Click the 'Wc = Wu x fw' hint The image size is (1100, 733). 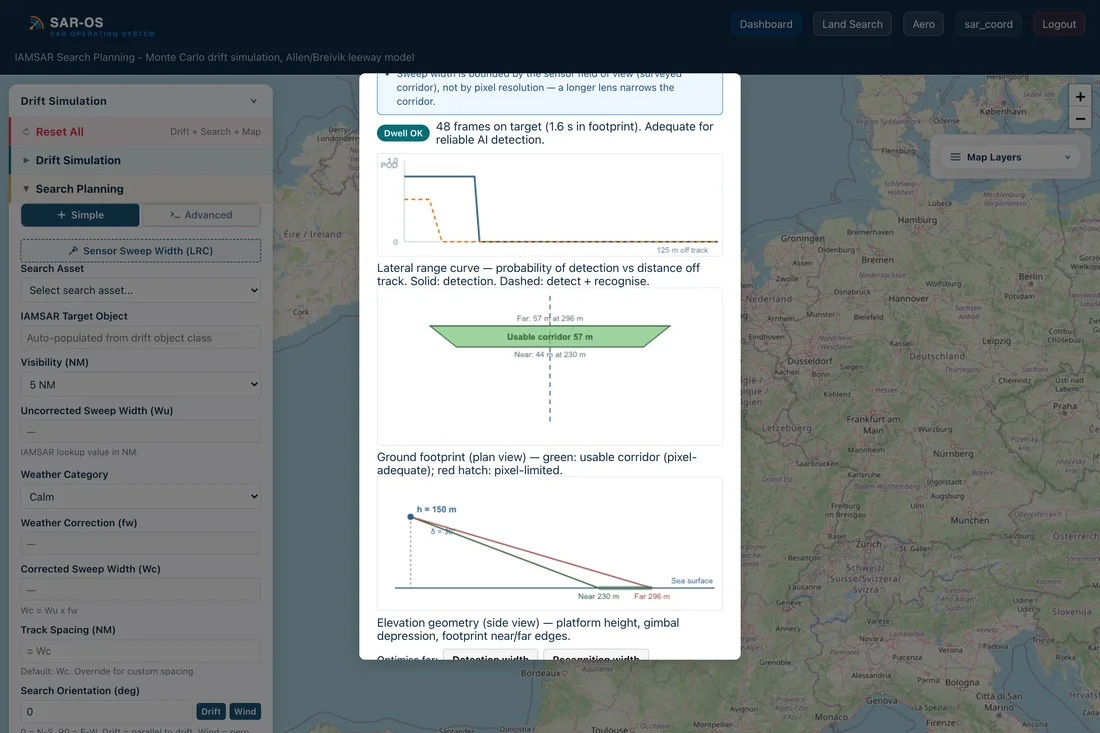tap(49, 610)
